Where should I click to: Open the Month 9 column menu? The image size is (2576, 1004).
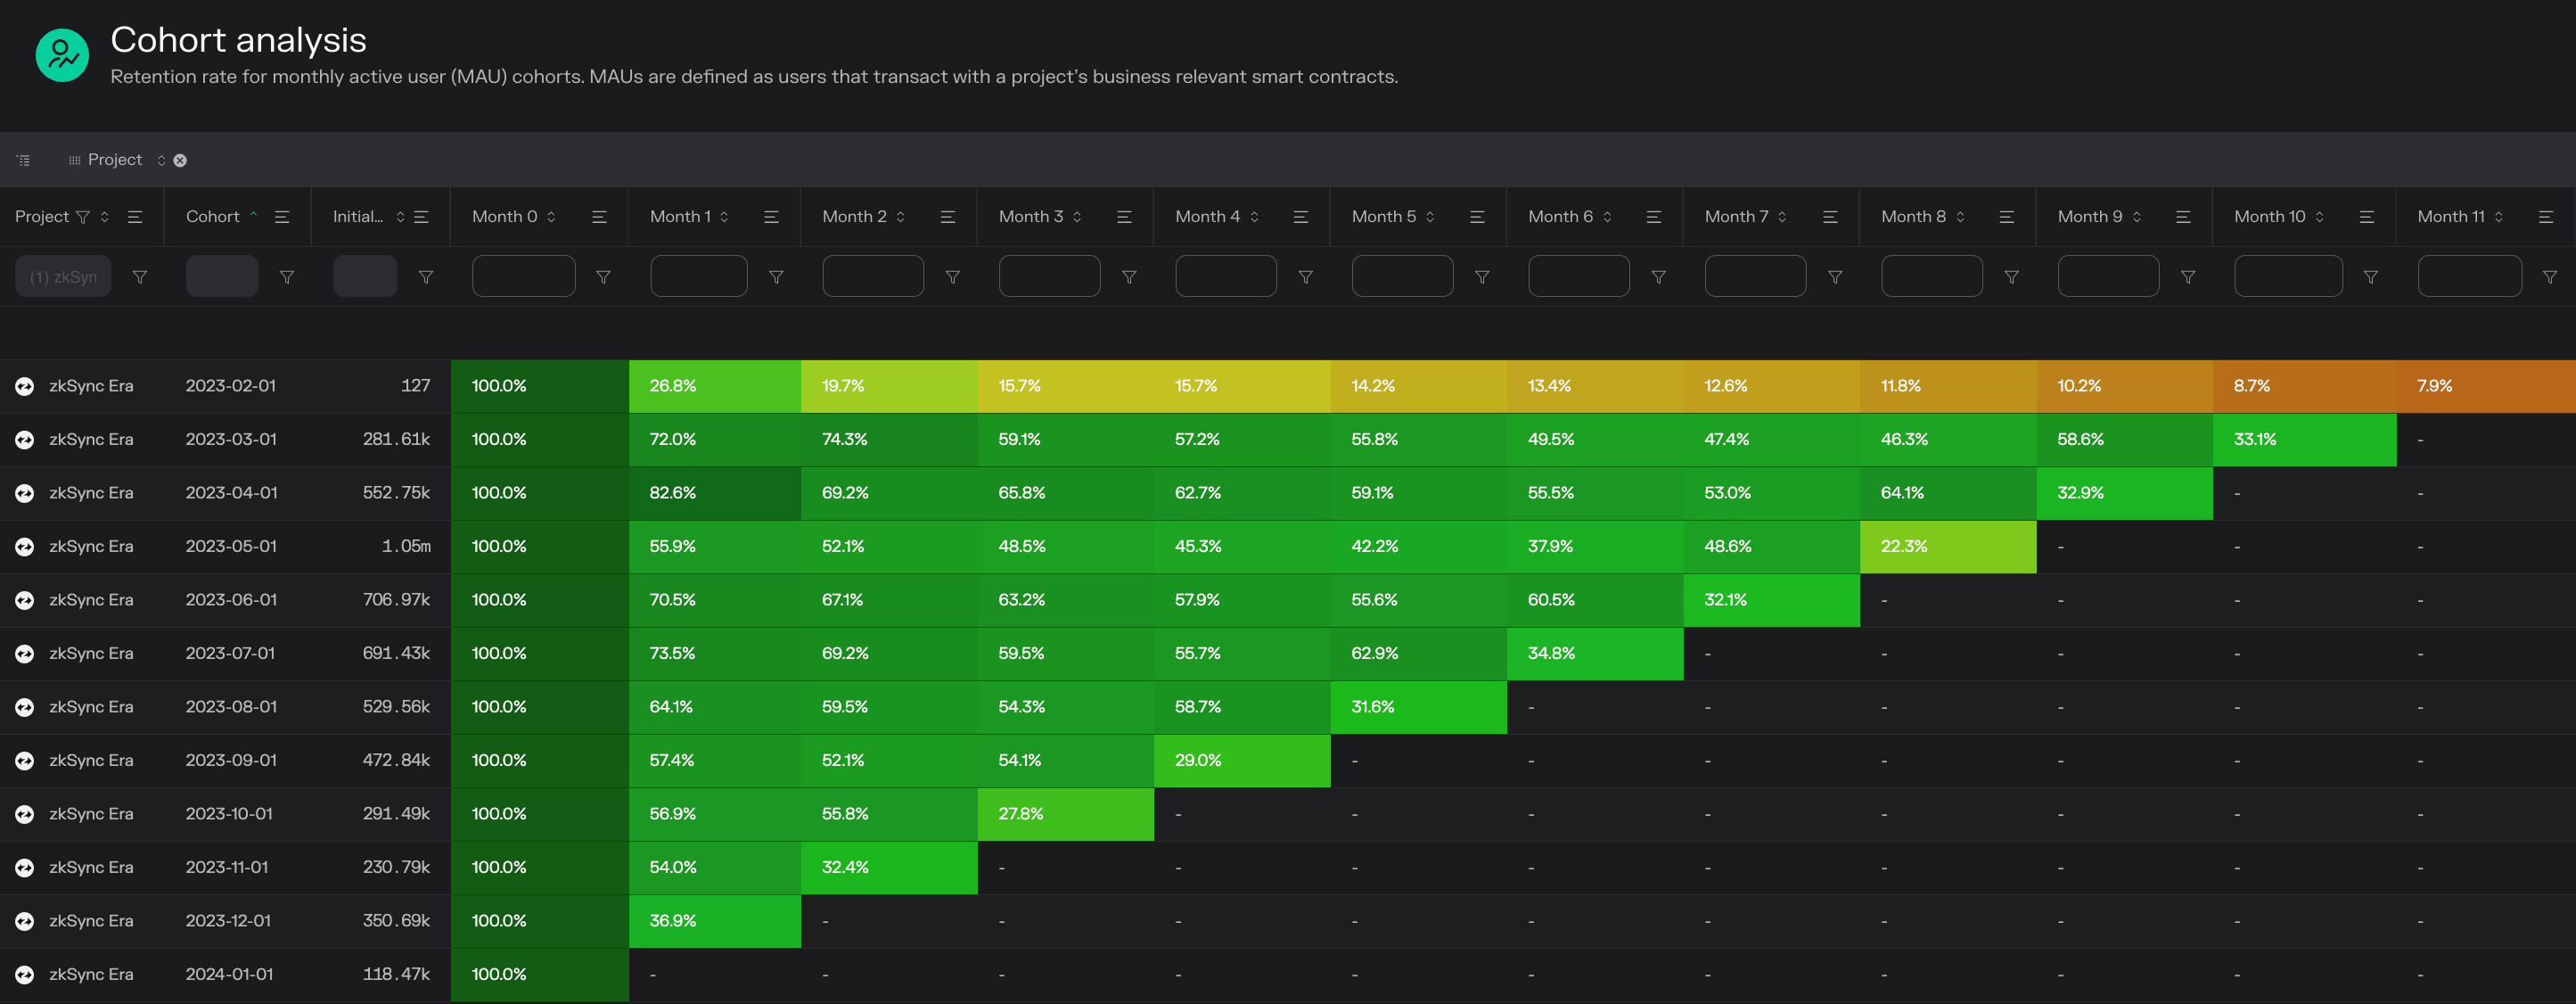2183,217
